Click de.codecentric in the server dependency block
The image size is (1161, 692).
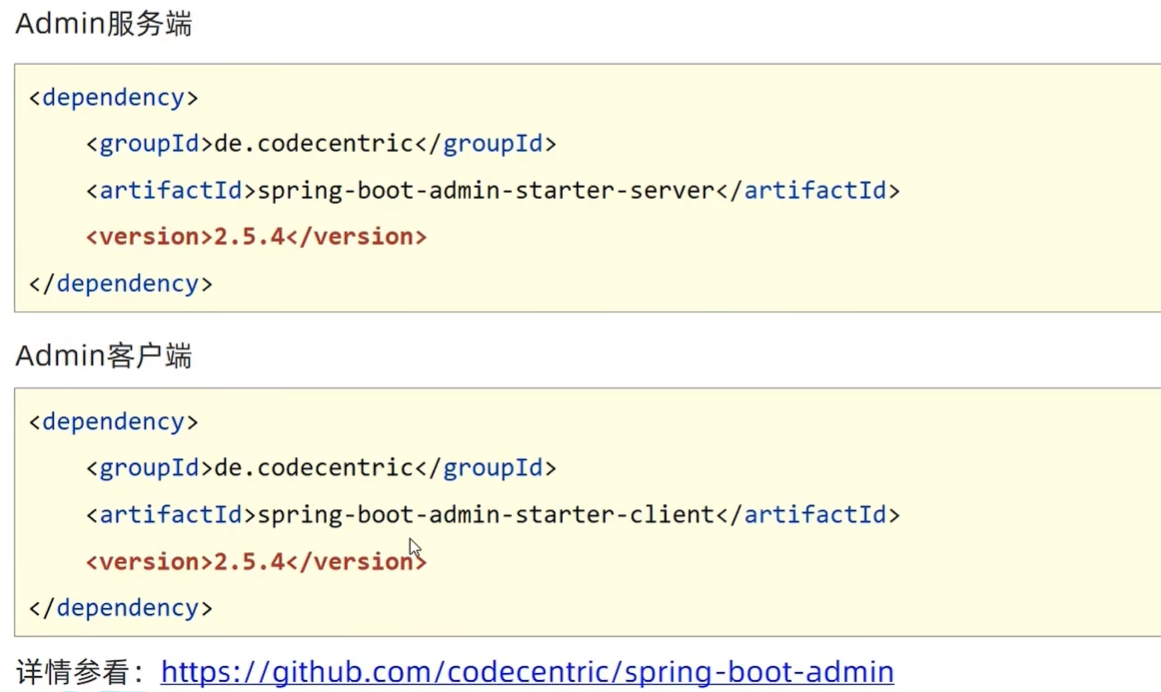coord(314,144)
